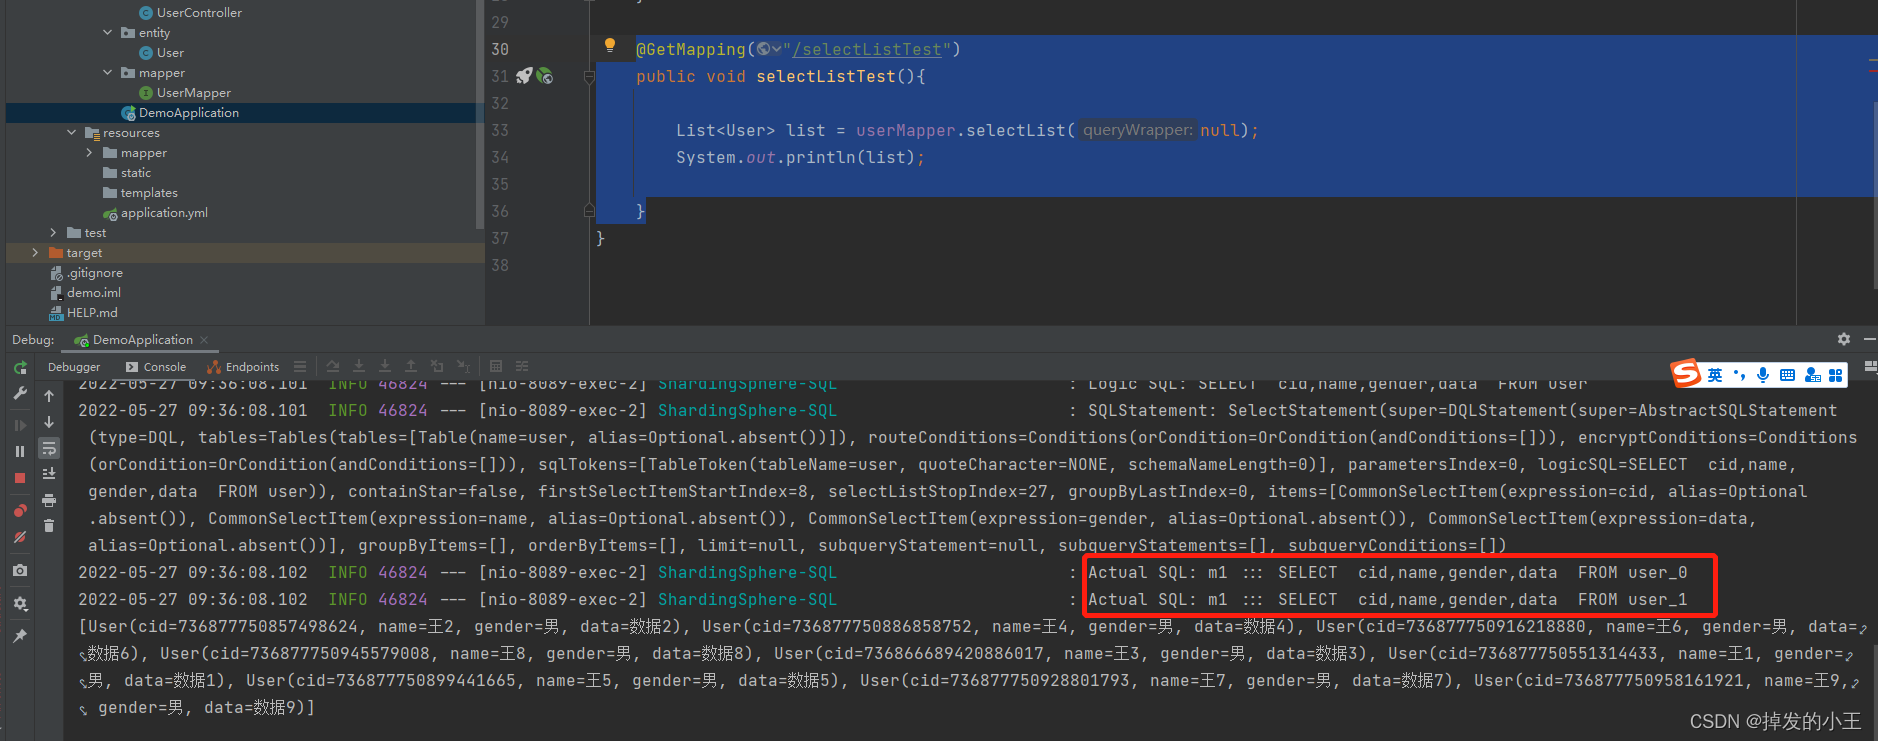Select DemoApplication in project tree
Screen dimensions: 1878x741
180,112
